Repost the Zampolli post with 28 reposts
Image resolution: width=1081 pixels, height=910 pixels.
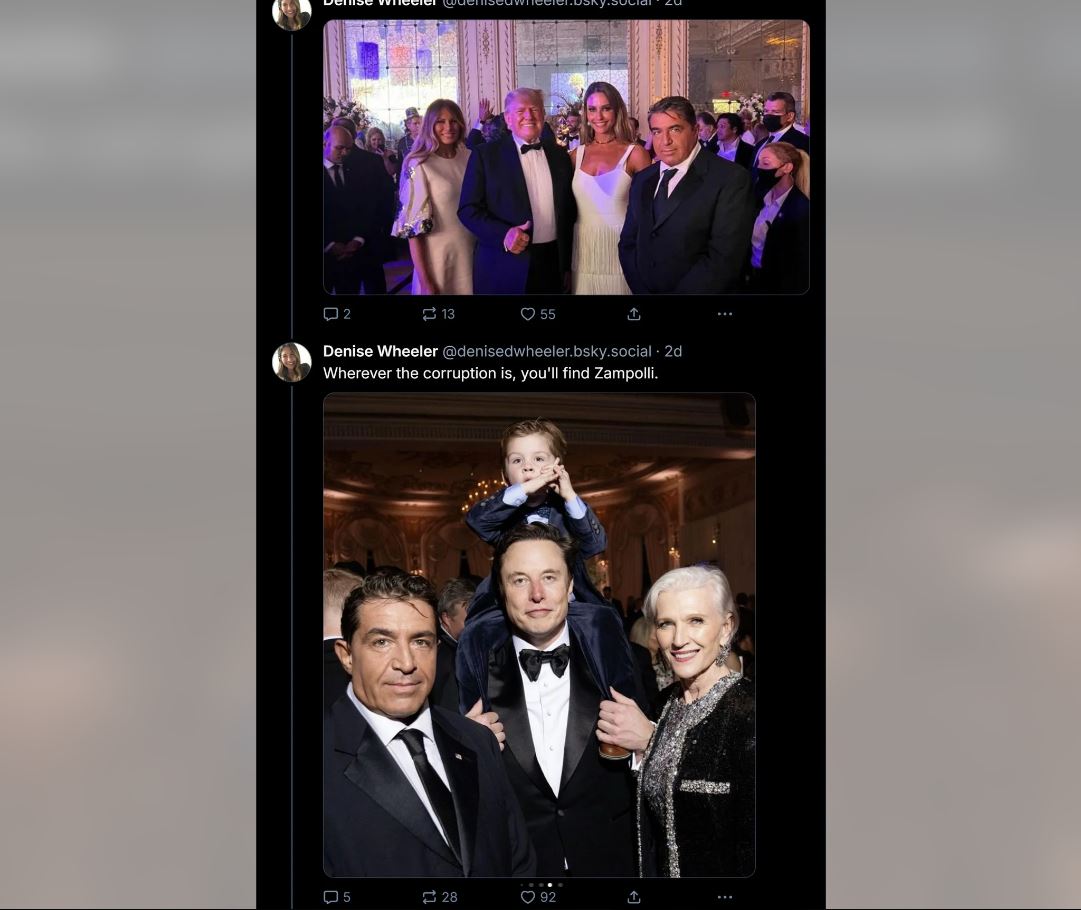[439, 897]
